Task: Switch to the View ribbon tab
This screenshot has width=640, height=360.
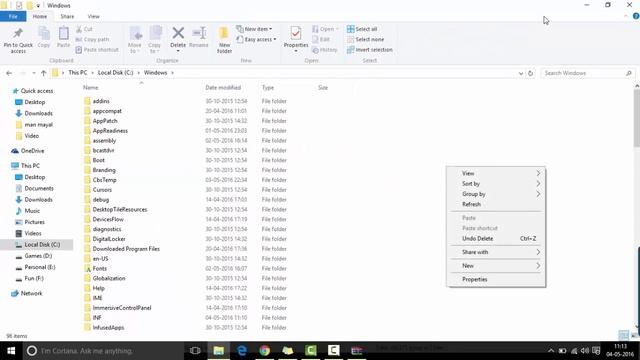Action: pyautogui.click(x=93, y=16)
